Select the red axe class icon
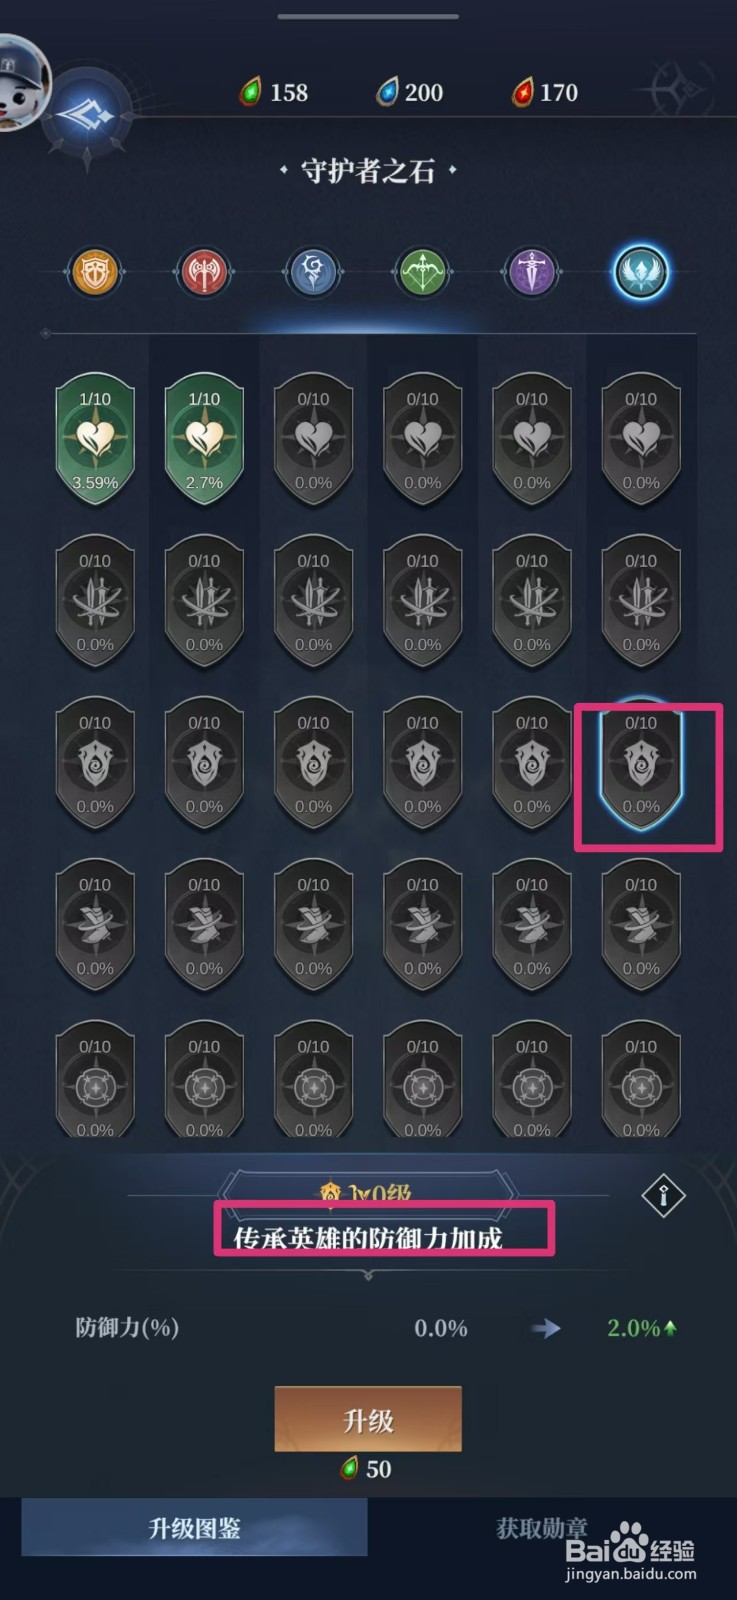Image resolution: width=737 pixels, height=1600 pixels. pos(204,272)
